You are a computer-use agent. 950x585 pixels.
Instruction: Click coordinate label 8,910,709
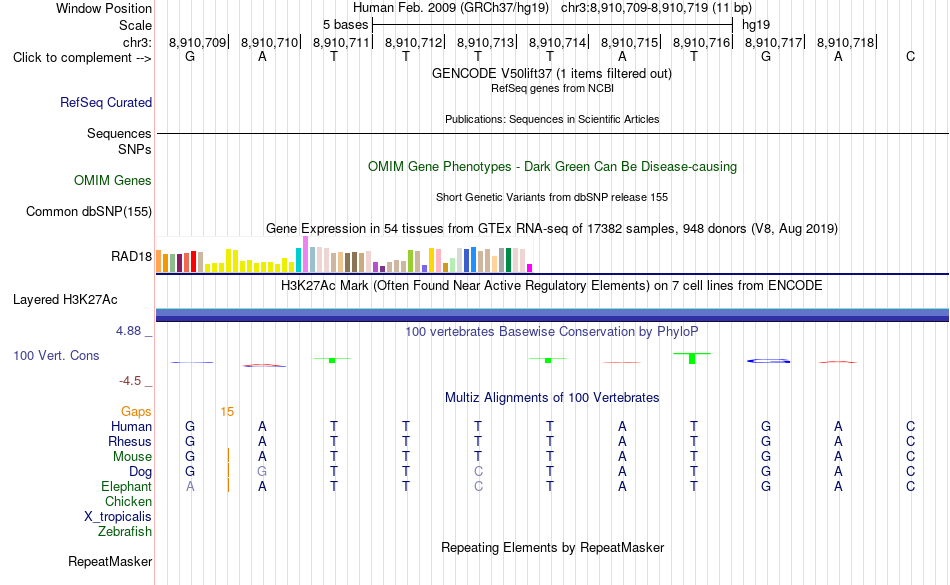point(198,42)
